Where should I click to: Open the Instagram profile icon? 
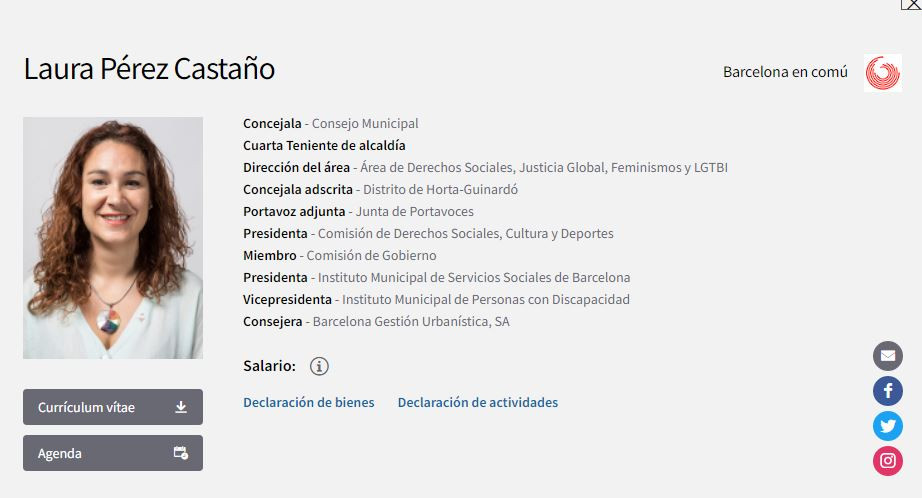tap(887, 460)
